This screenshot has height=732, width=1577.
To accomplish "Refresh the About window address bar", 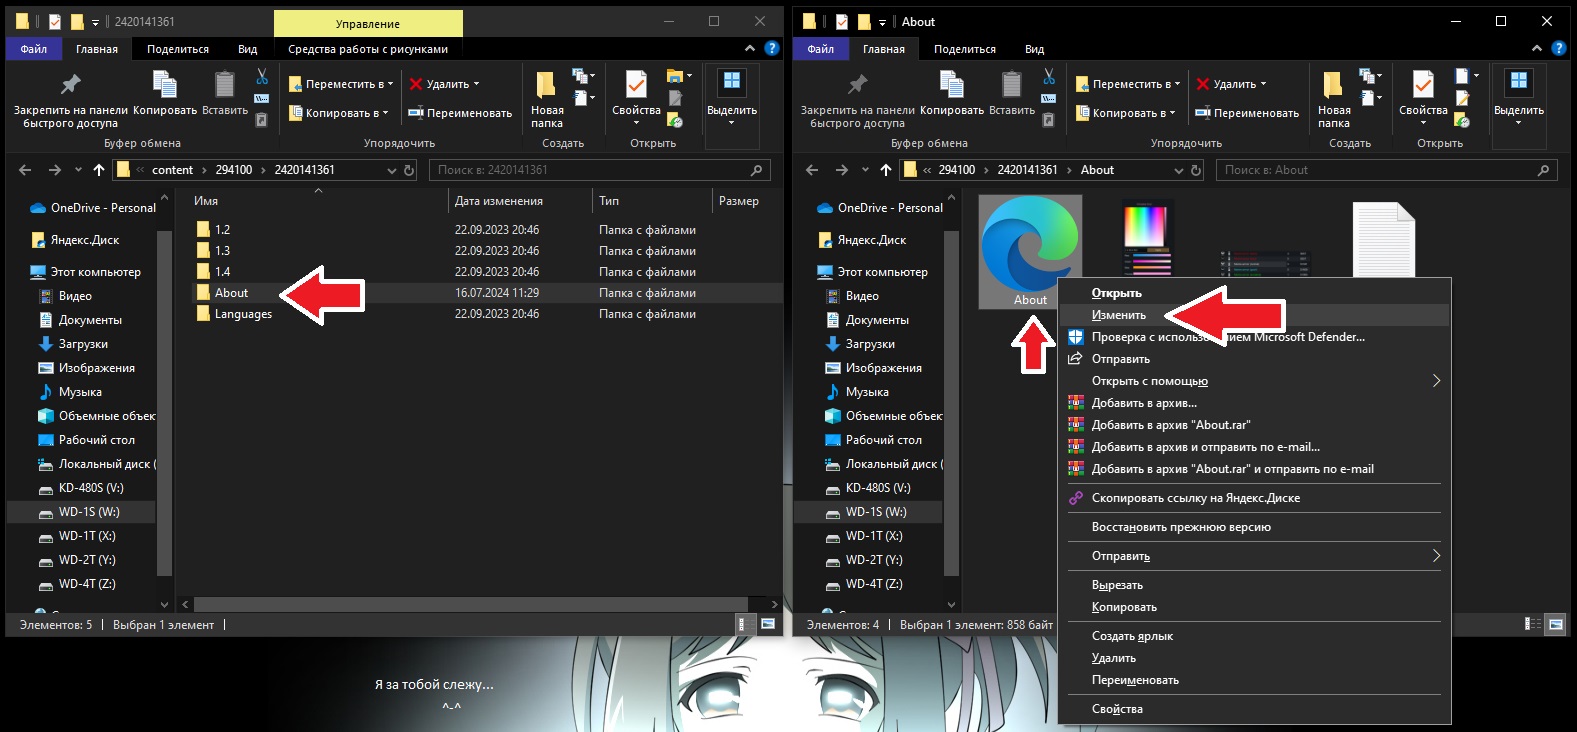I will point(1196,170).
